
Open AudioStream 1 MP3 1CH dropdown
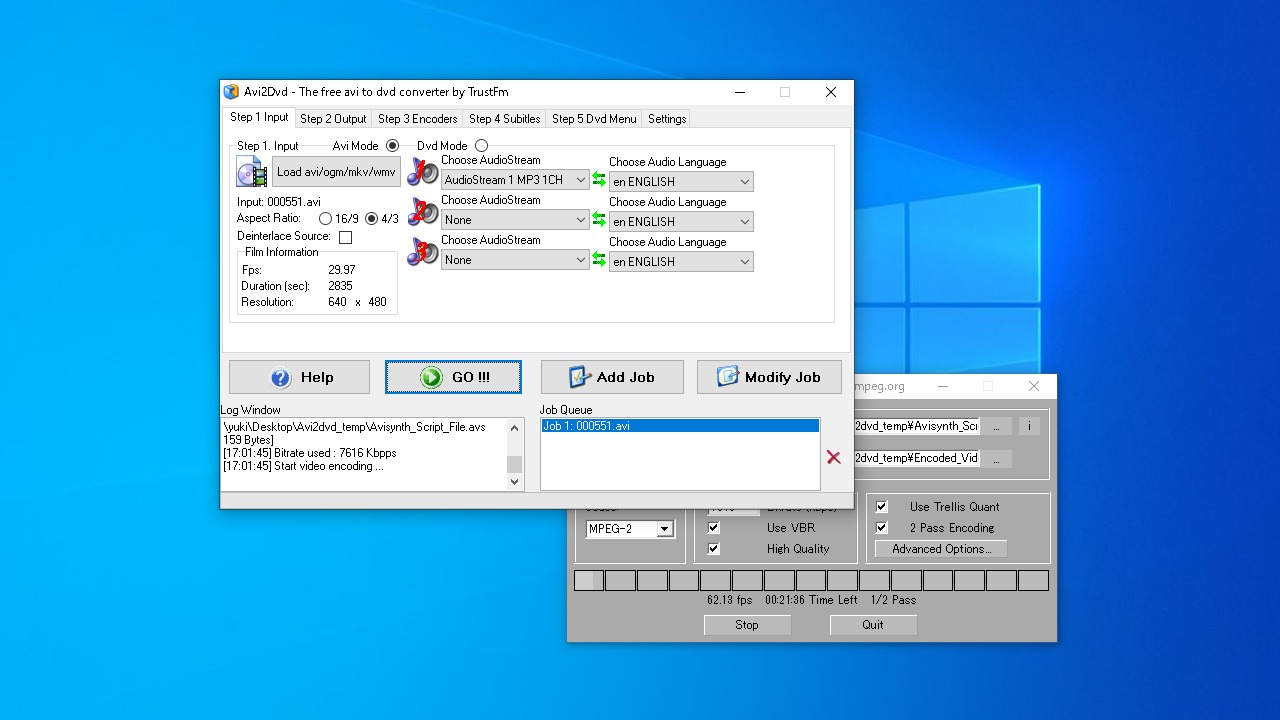coord(516,180)
